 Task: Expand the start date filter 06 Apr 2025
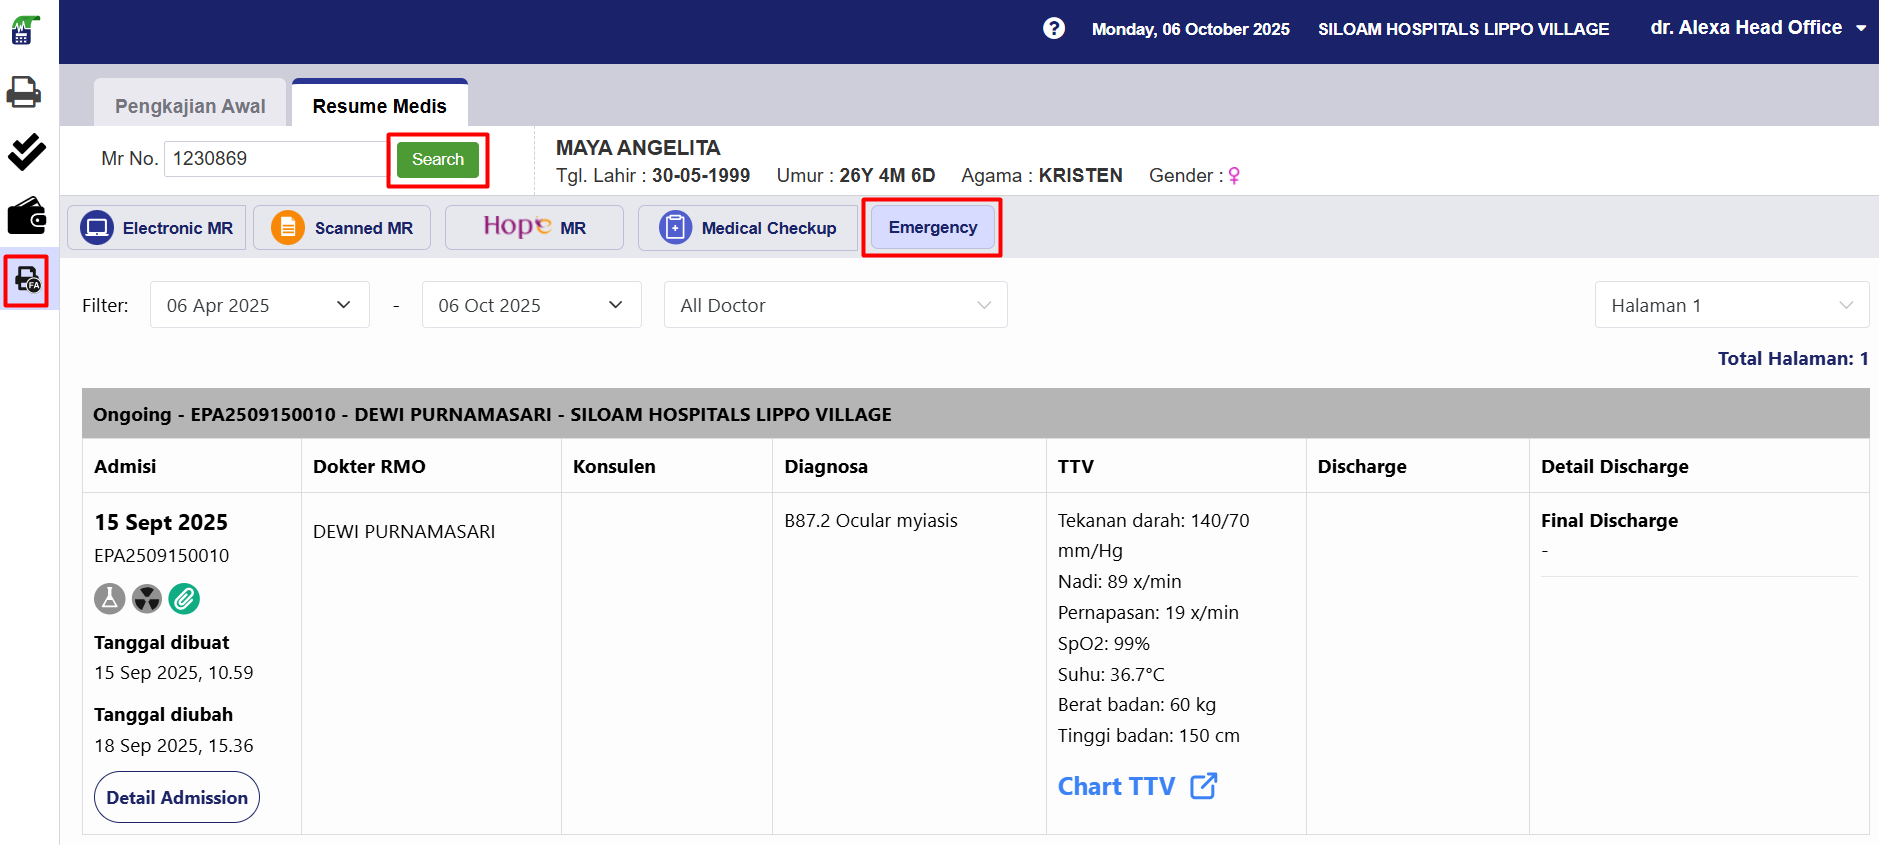coord(259,305)
